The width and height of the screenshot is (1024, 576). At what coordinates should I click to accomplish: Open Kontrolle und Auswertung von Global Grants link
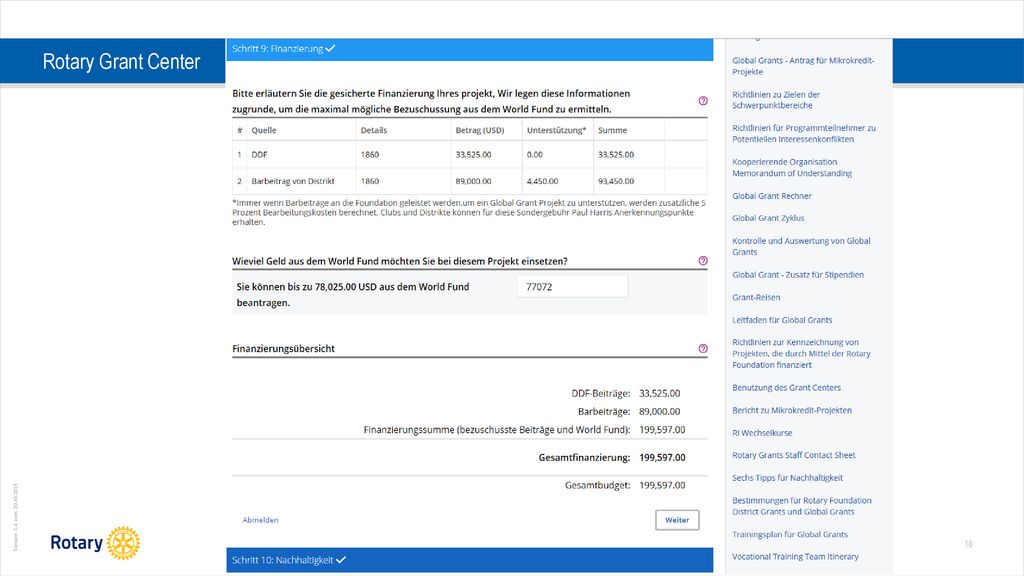[x=801, y=246]
